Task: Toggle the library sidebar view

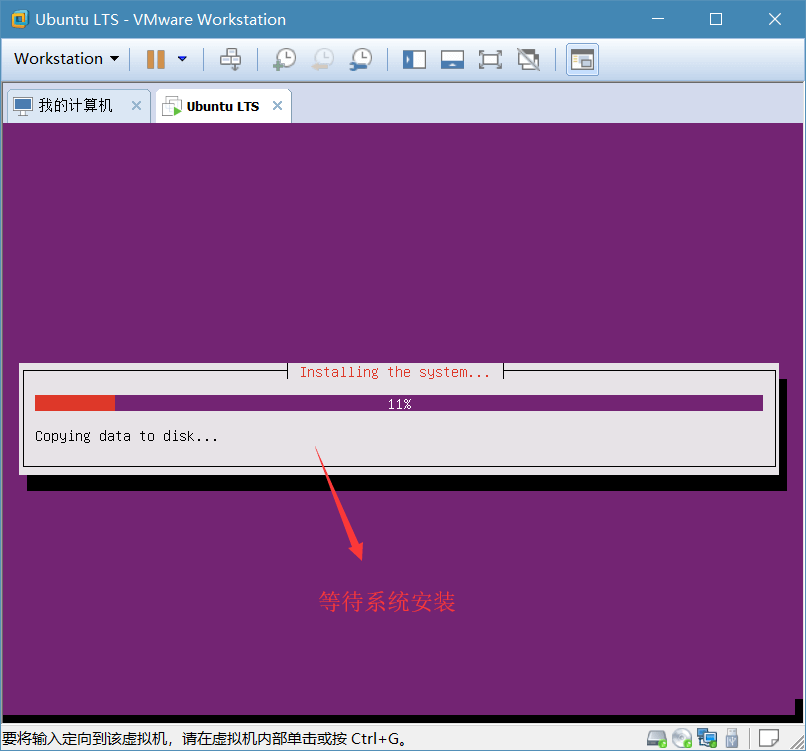Action: (x=414, y=59)
